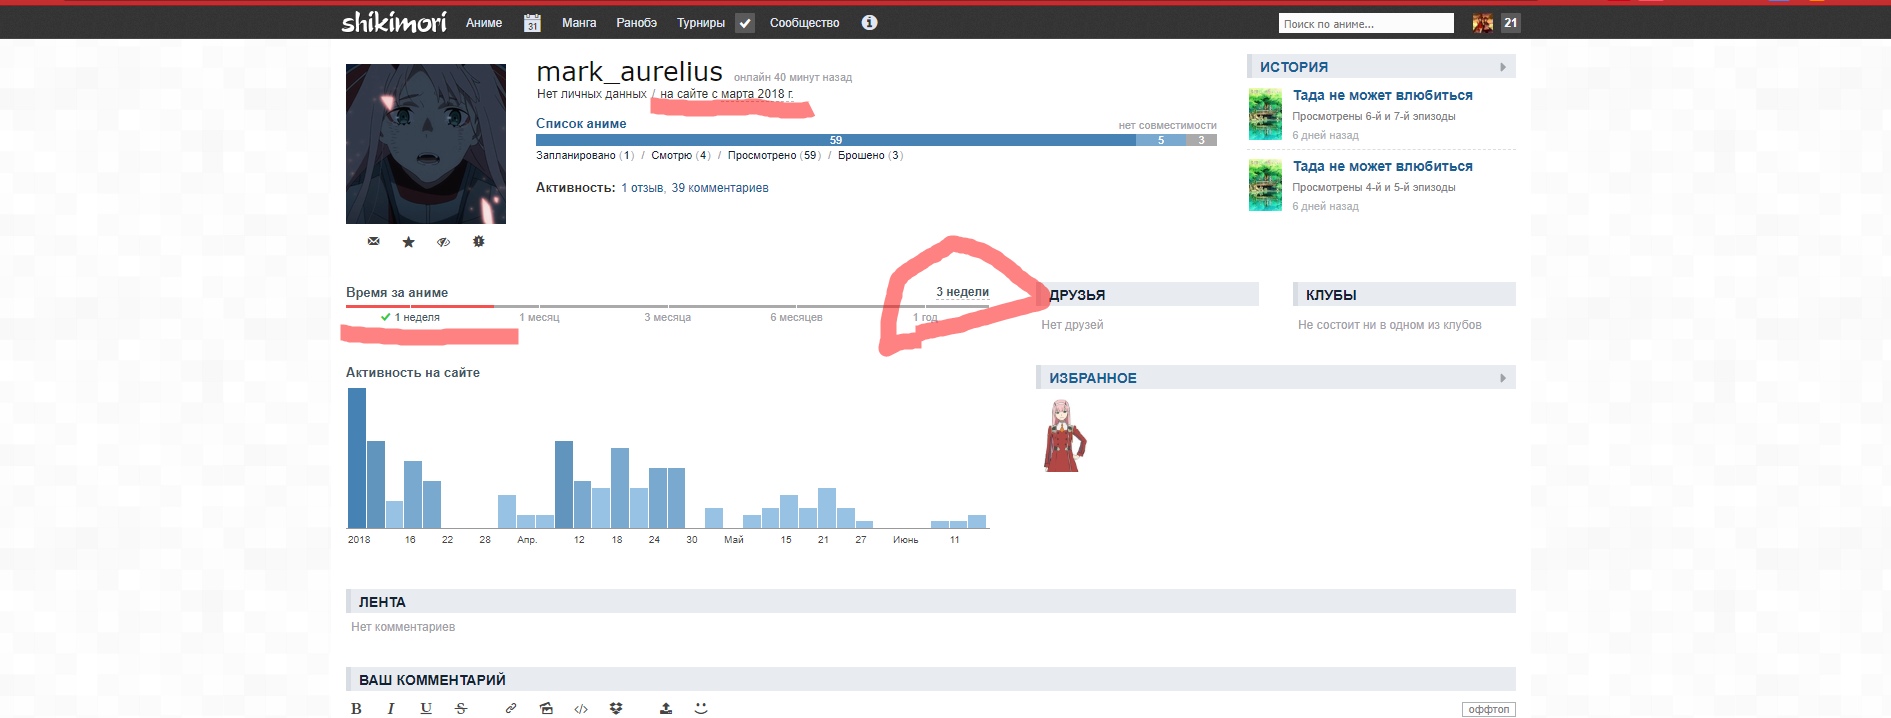Toggle bold formatting in comment editor
This screenshot has height=718, width=1891.
356,708
